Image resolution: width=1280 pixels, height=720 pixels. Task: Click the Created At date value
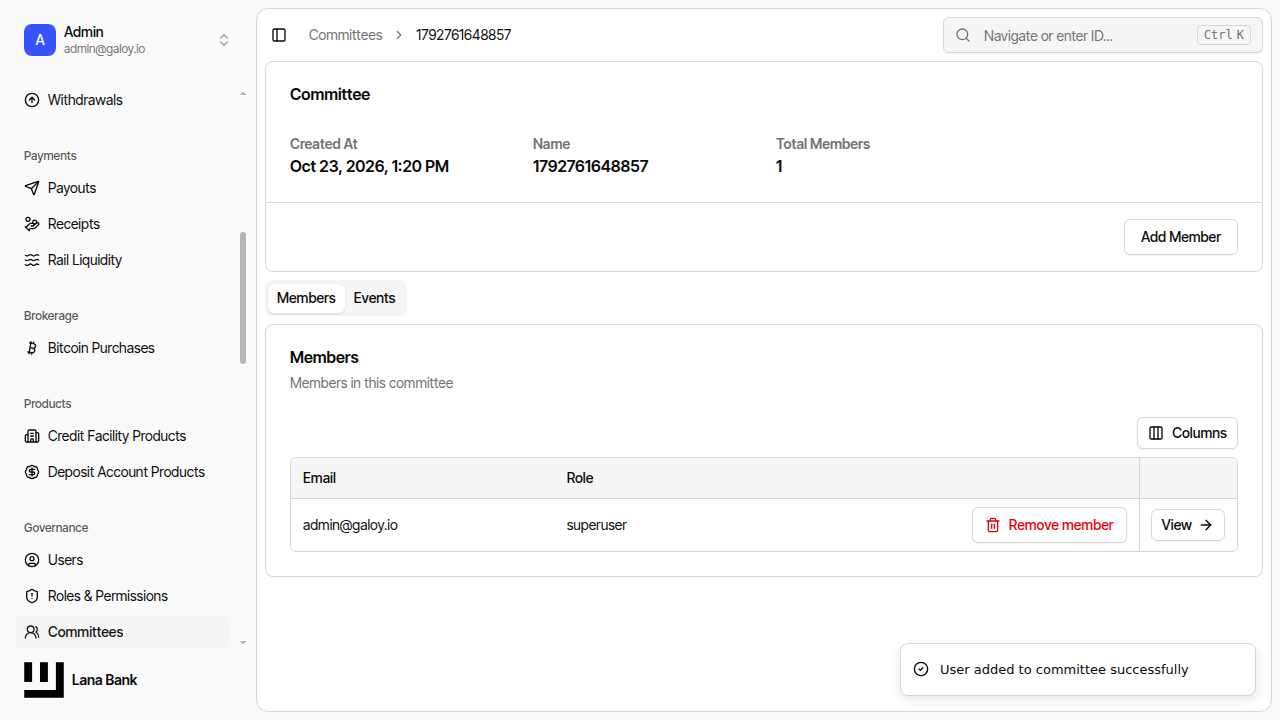tap(369, 166)
